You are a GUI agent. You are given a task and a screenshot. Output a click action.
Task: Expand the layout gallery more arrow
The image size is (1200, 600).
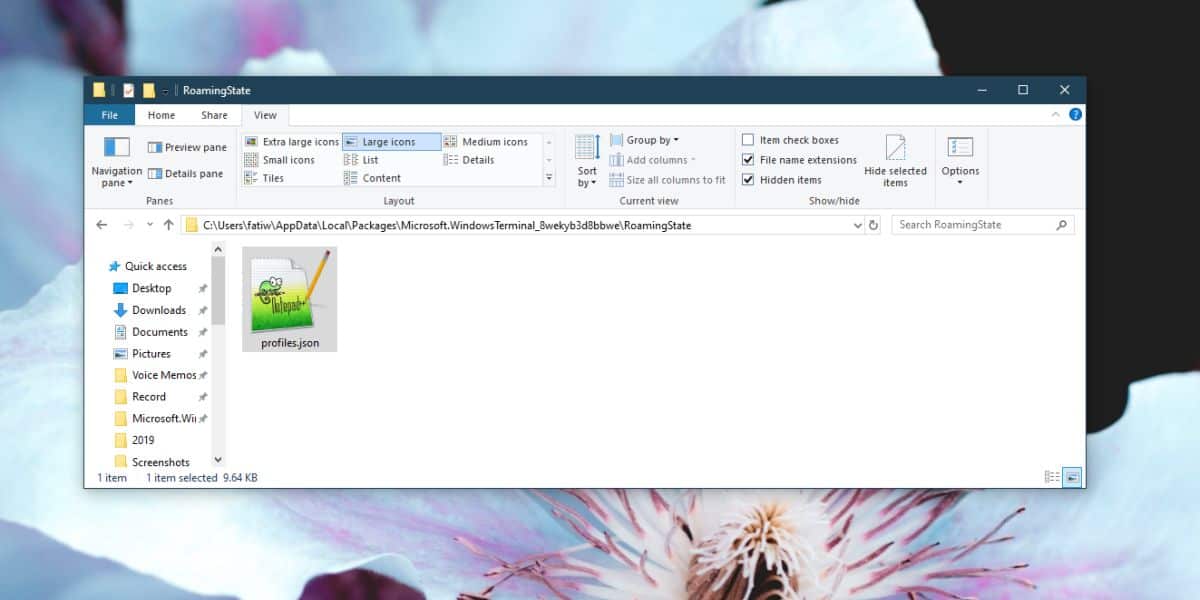click(549, 177)
